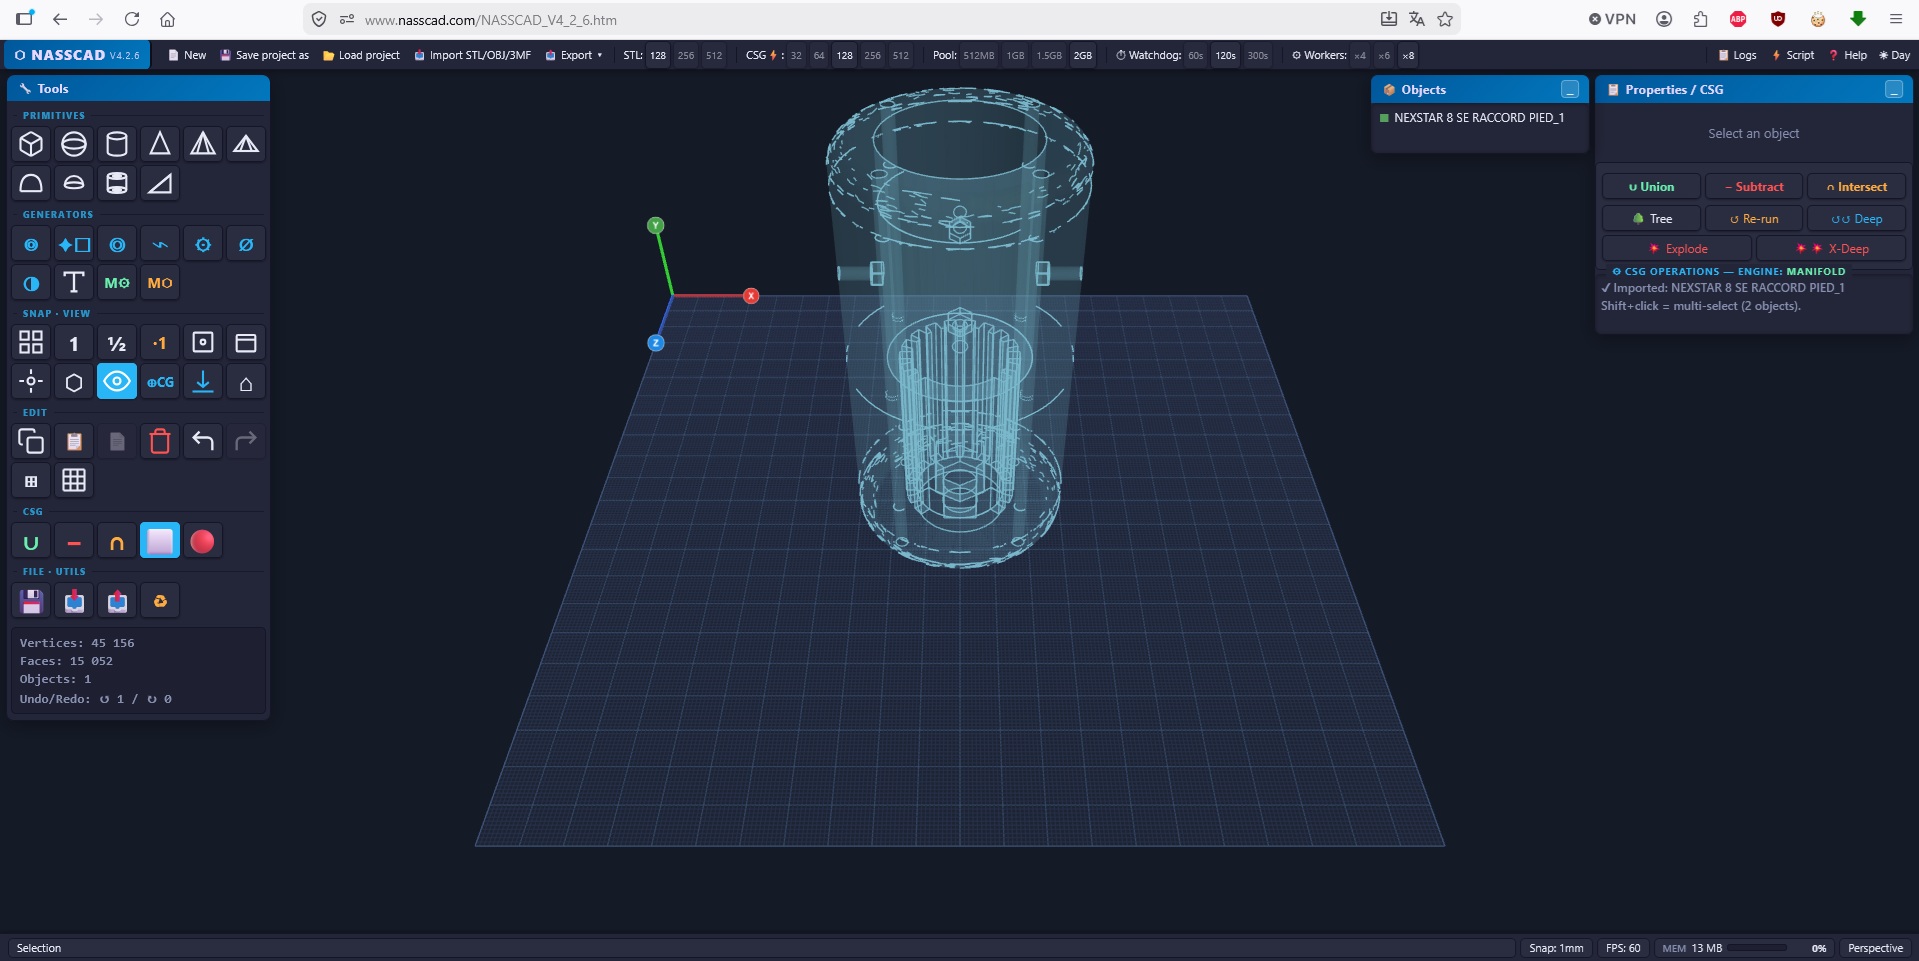Add a sphere primitive
This screenshot has height=961, width=1919.
74,144
